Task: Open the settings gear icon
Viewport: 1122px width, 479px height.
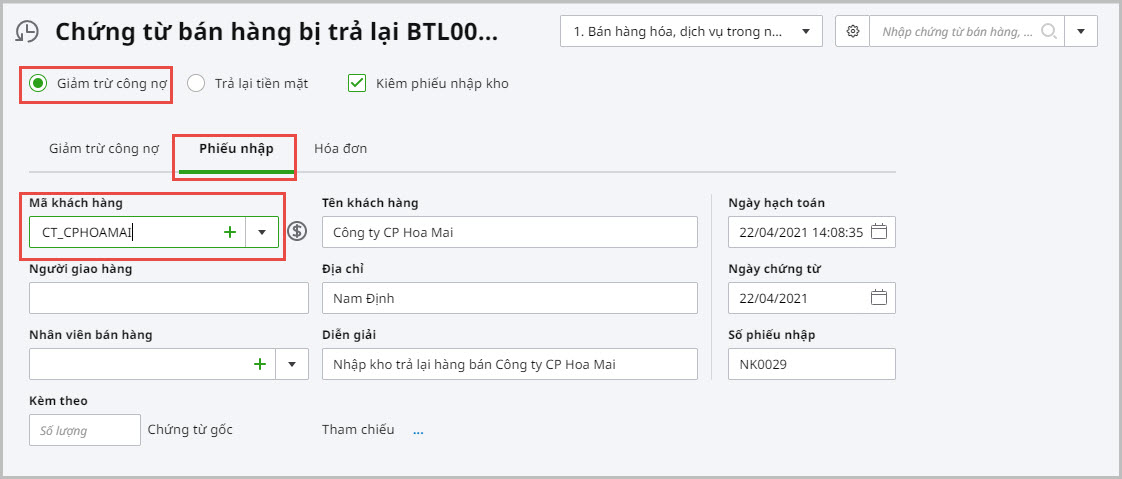Action: click(853, 31)
